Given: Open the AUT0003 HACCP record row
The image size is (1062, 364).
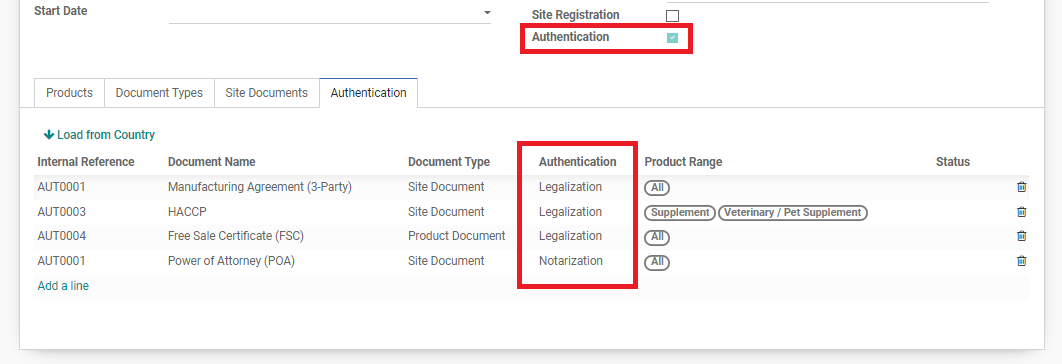Looking at the screenshot, I should coord(532,212).
